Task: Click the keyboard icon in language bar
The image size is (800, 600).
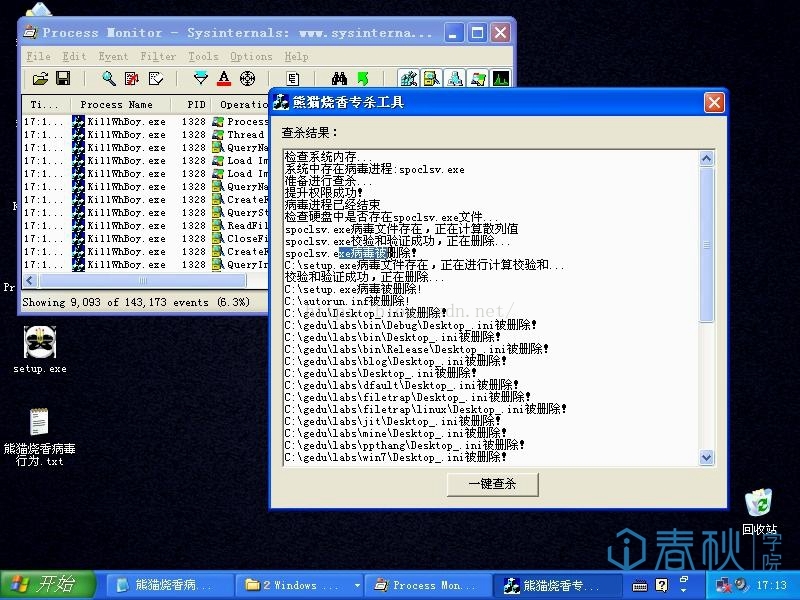Action: click(x=640, y=586)
